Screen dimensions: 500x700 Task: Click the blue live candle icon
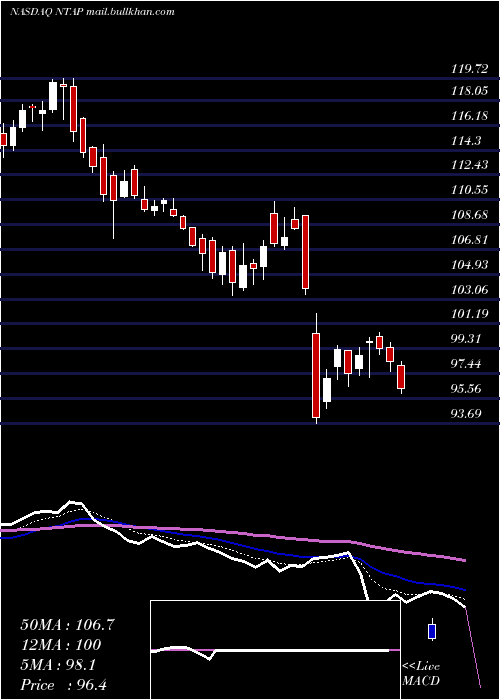click(x=432, y=630)
